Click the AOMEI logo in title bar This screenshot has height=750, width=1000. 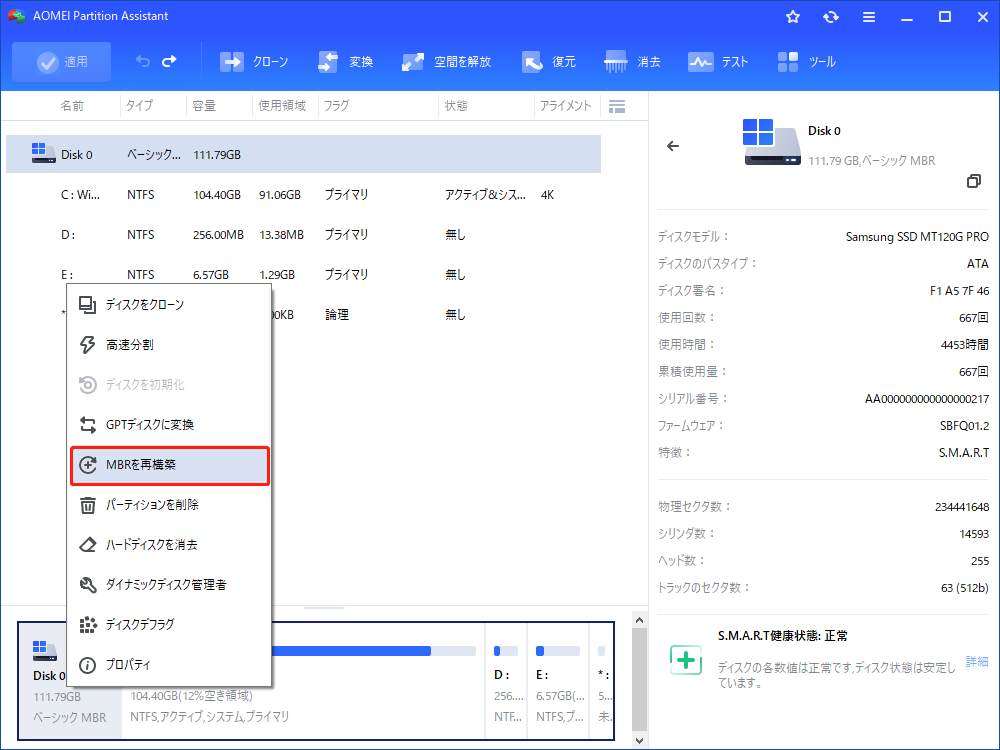click(x=17, y=16)
